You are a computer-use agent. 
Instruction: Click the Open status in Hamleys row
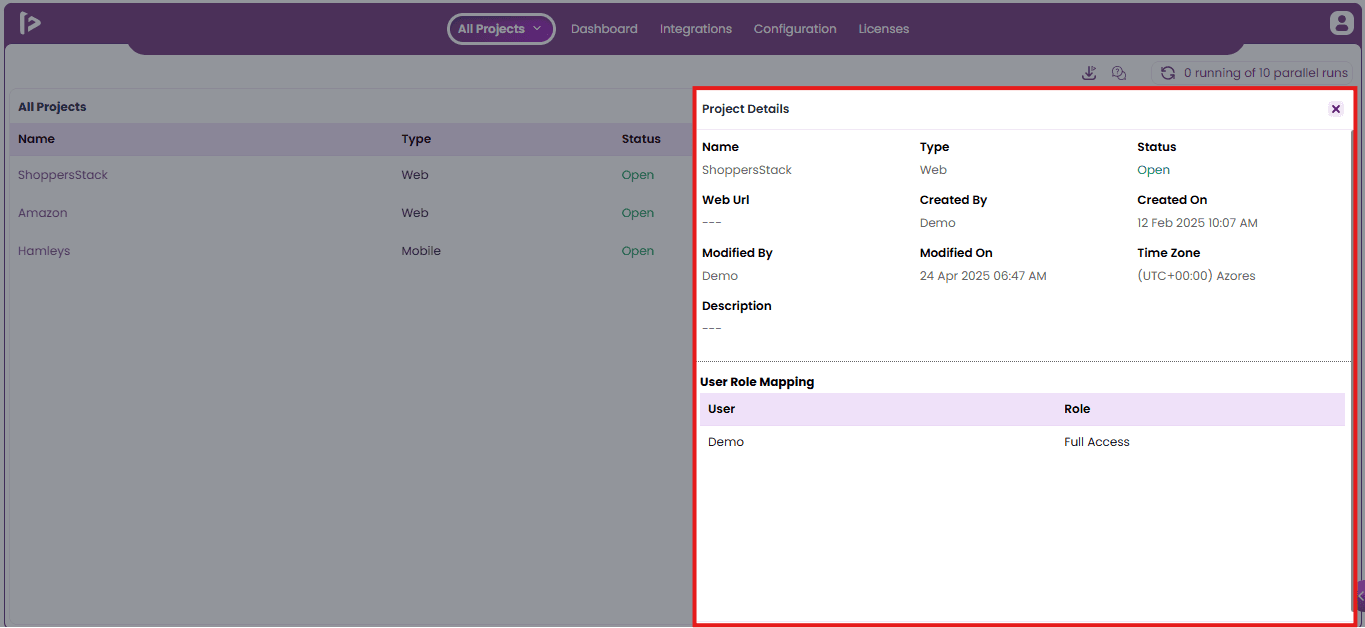tap(638, 251)
